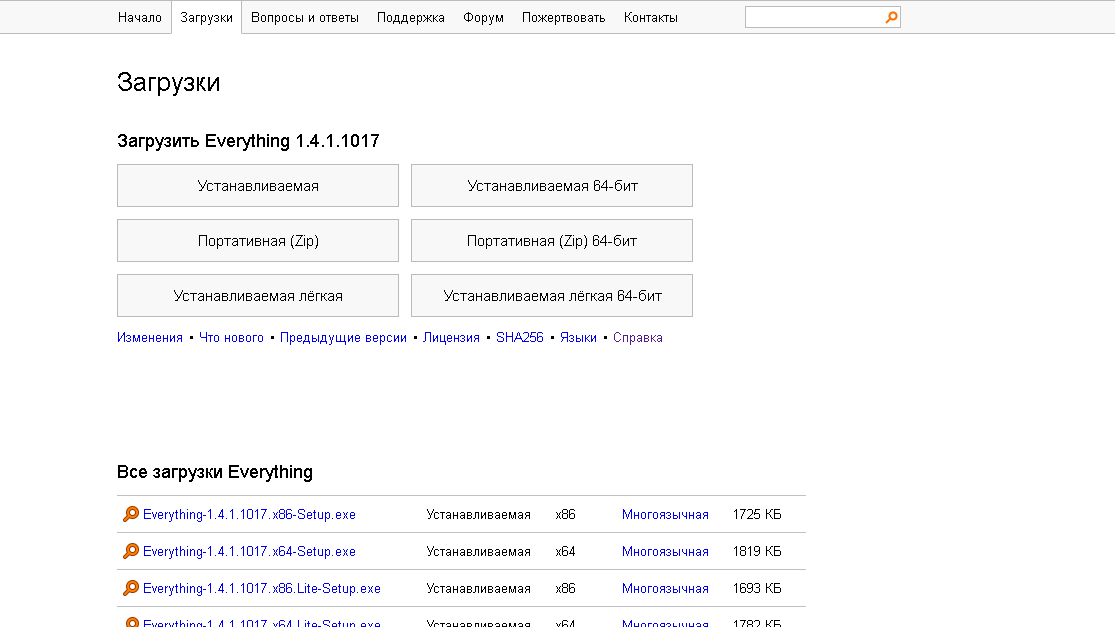Screen dimensions: 1115x627
Task: Open the Изменения link
Action: [x=149, y=338]
